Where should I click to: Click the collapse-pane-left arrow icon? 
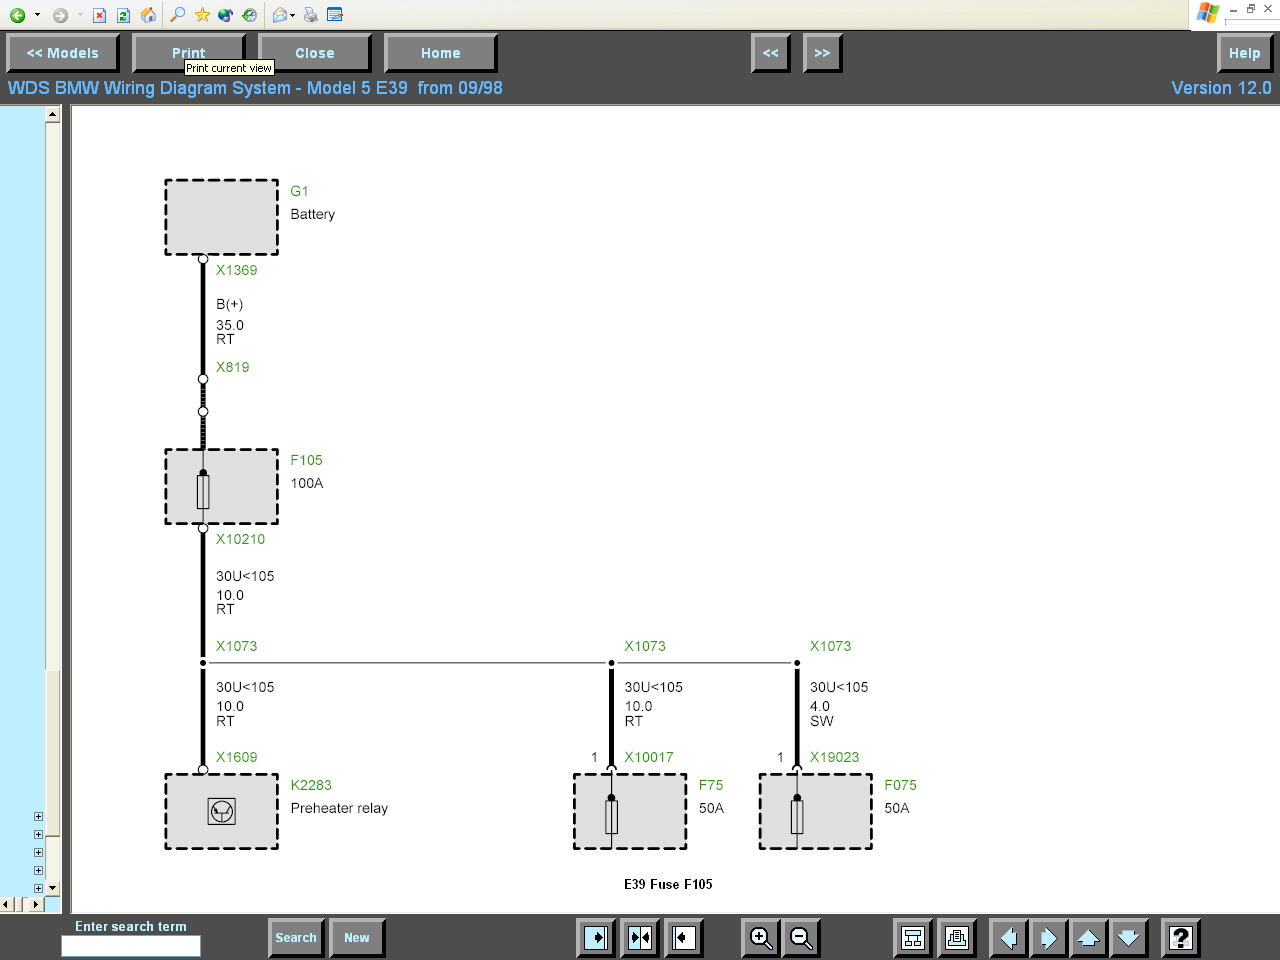[684, 938]
